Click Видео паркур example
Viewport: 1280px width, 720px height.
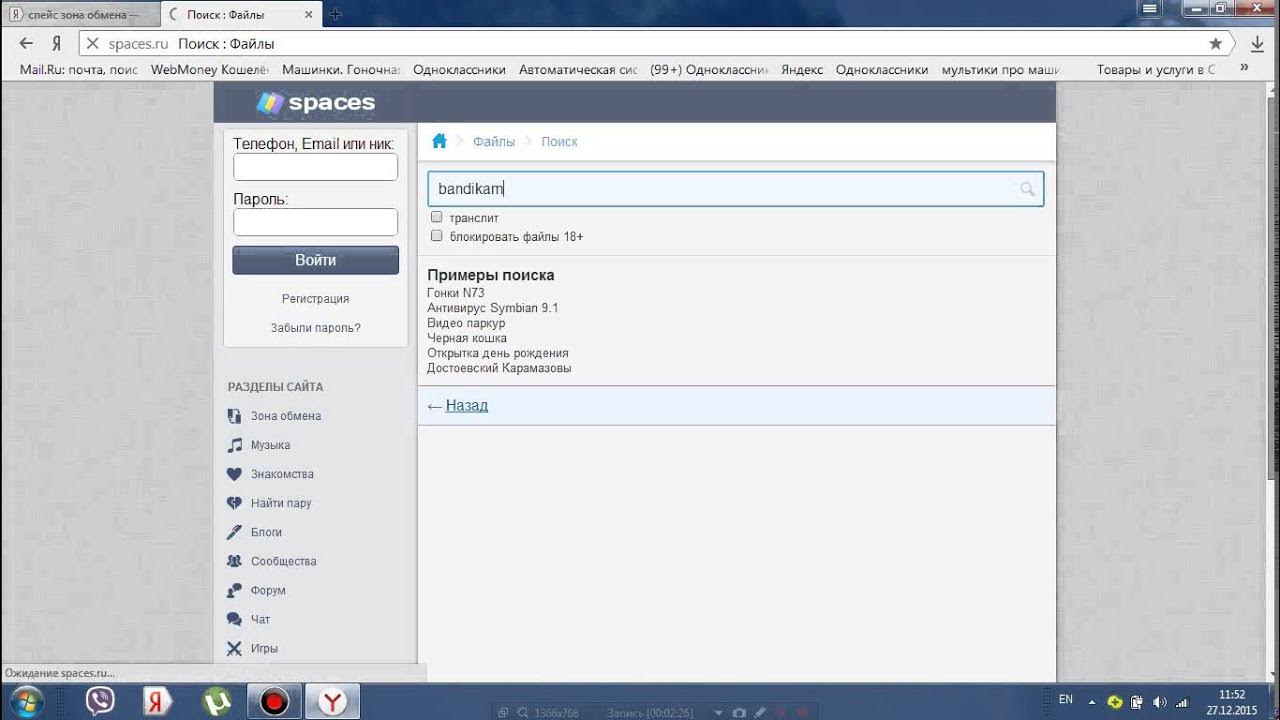pyautogui.click(x=466, y=323)
